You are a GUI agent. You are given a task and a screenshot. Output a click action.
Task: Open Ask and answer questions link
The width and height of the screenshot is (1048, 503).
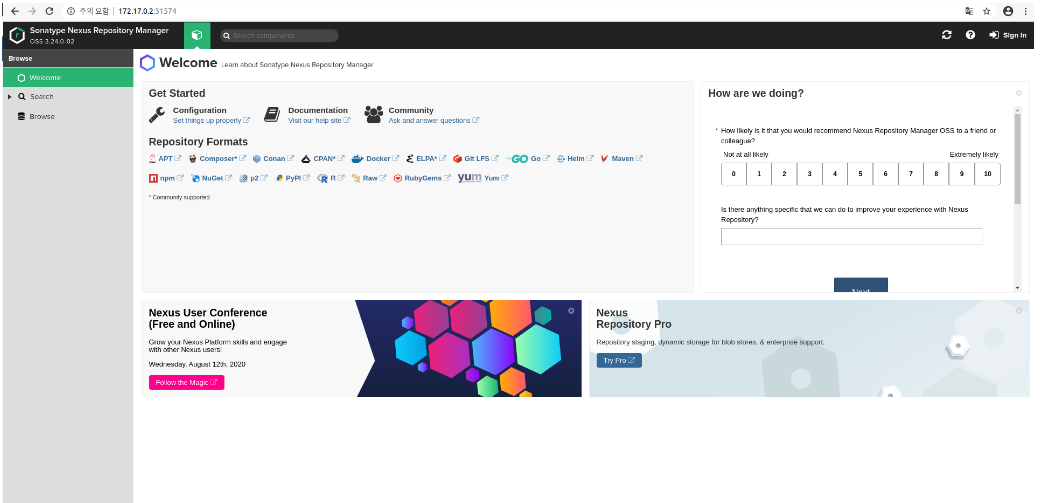coord(434,121)
